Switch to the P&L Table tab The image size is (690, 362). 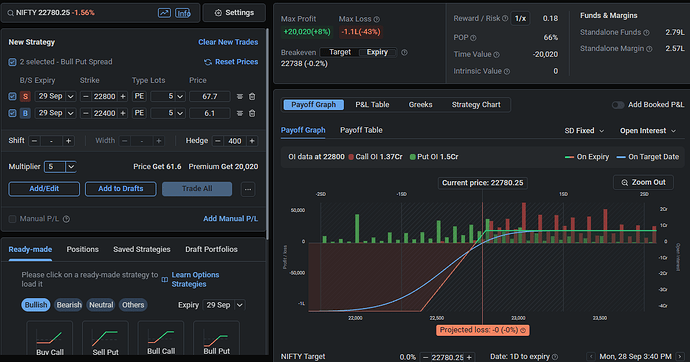point(372,105)
